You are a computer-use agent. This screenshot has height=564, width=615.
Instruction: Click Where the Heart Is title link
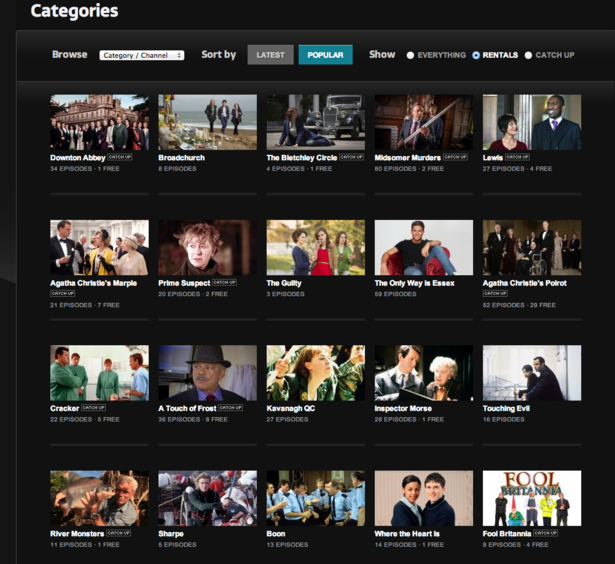(407, 534)
